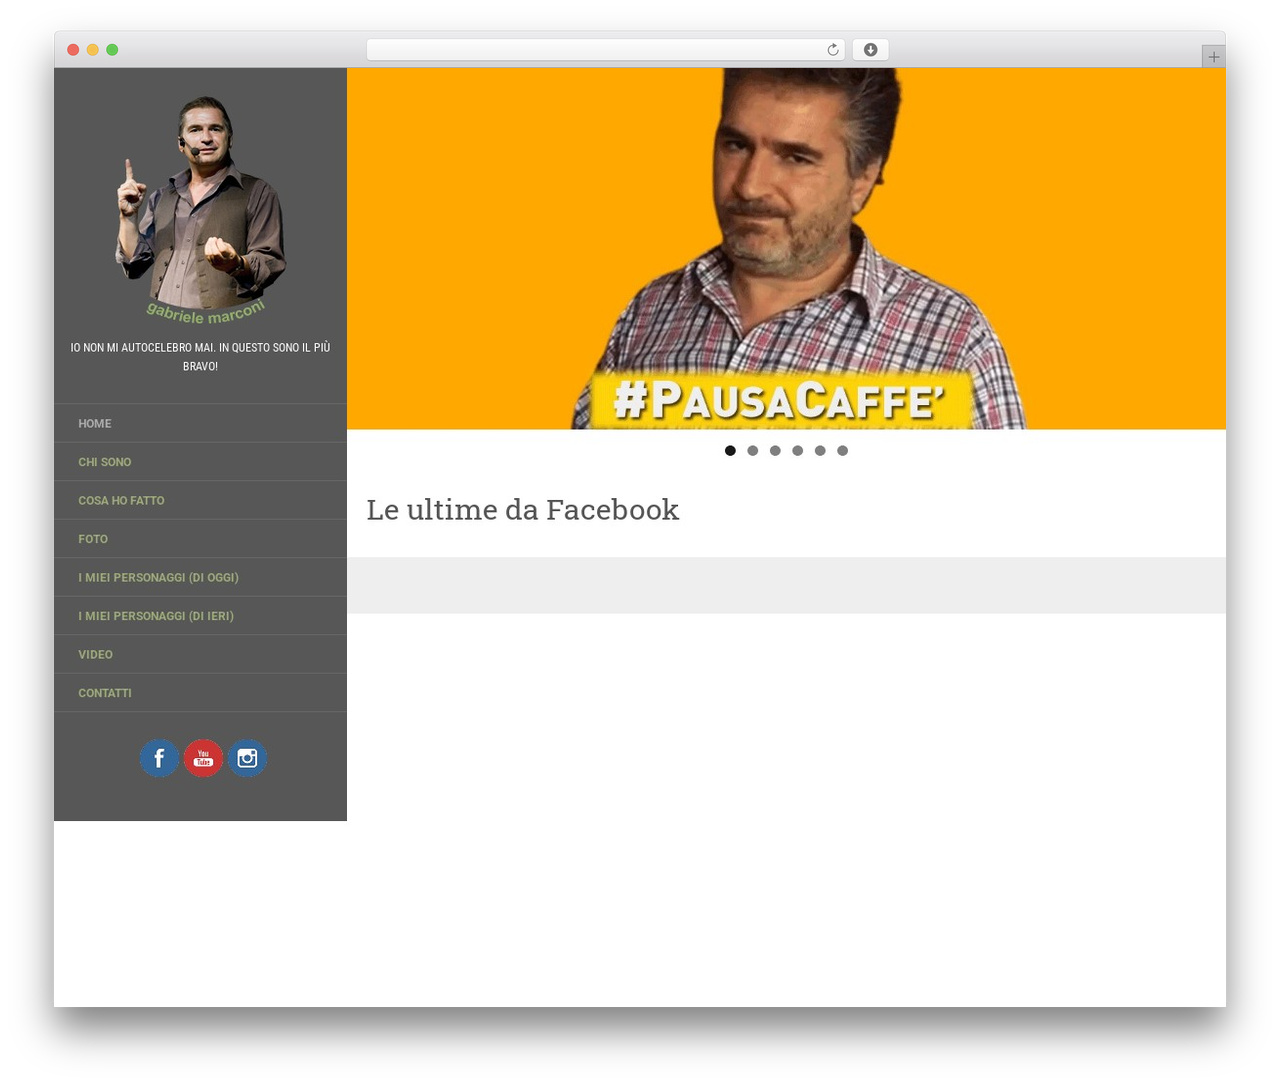
Task: Add a new browser tab with plus
Action: point(1213,57)
